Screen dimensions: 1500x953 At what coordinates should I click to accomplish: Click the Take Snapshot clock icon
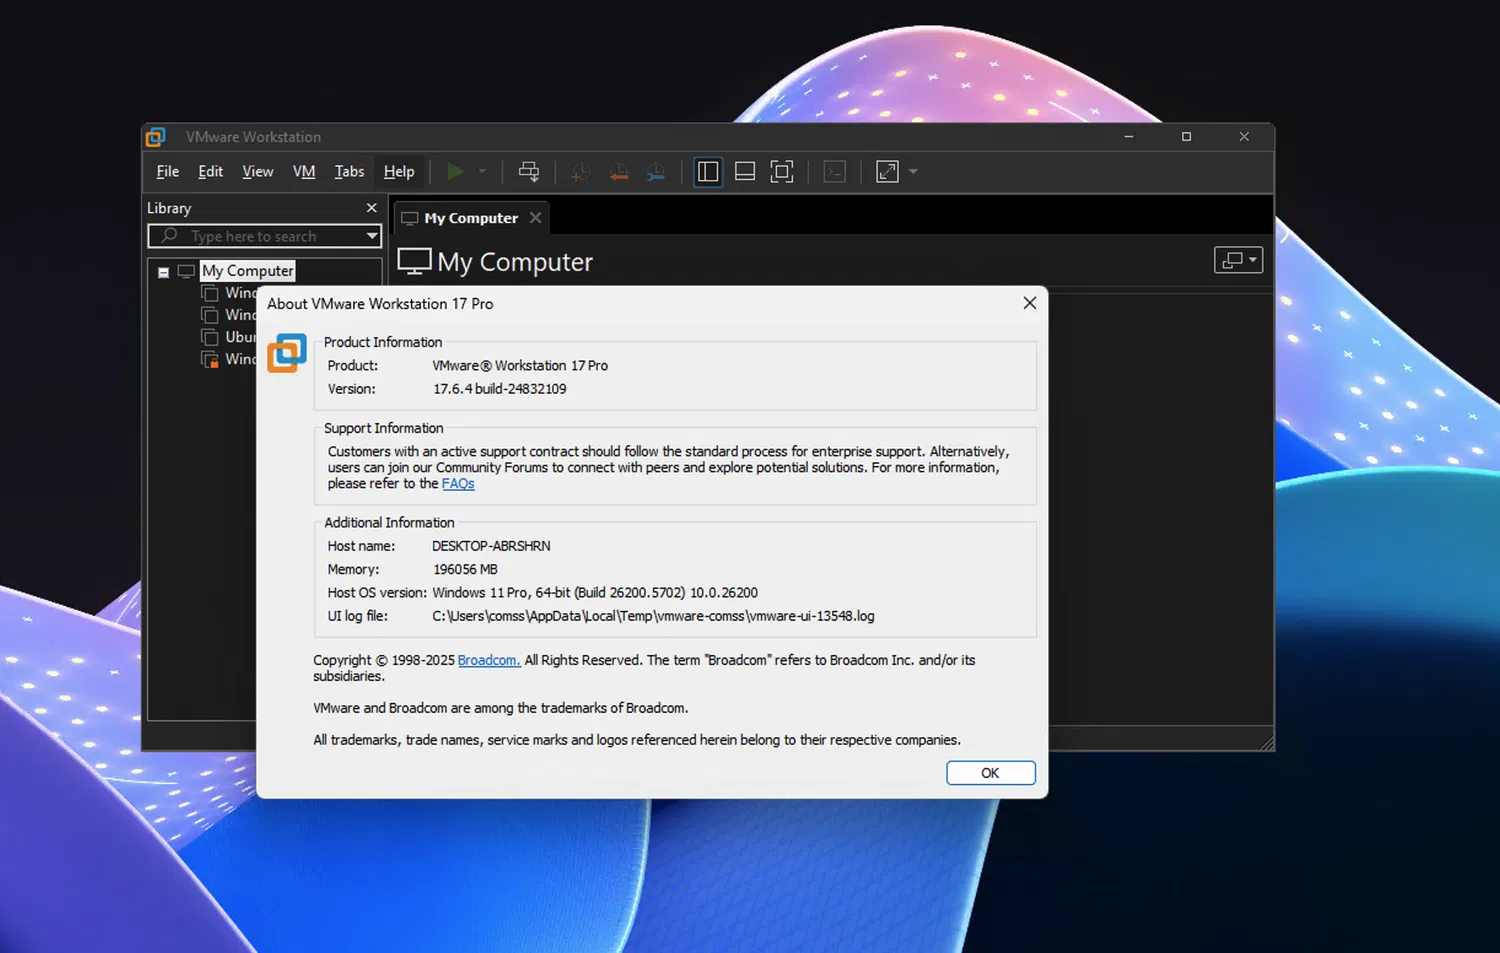point(580,172)
